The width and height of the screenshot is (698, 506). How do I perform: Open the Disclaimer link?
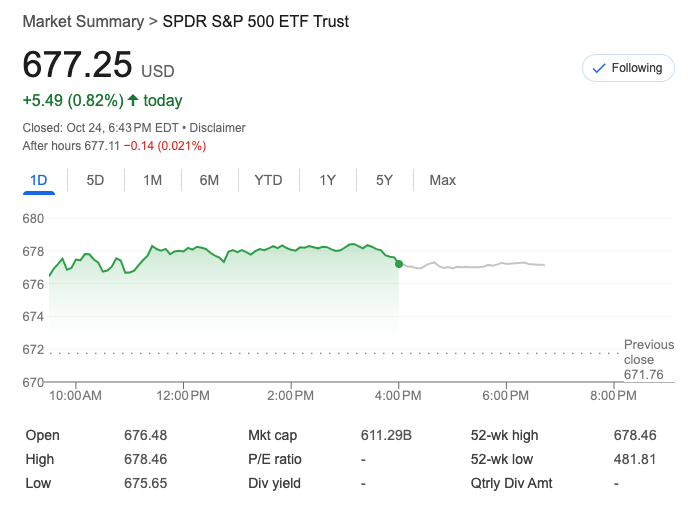[x=218, y=128]
